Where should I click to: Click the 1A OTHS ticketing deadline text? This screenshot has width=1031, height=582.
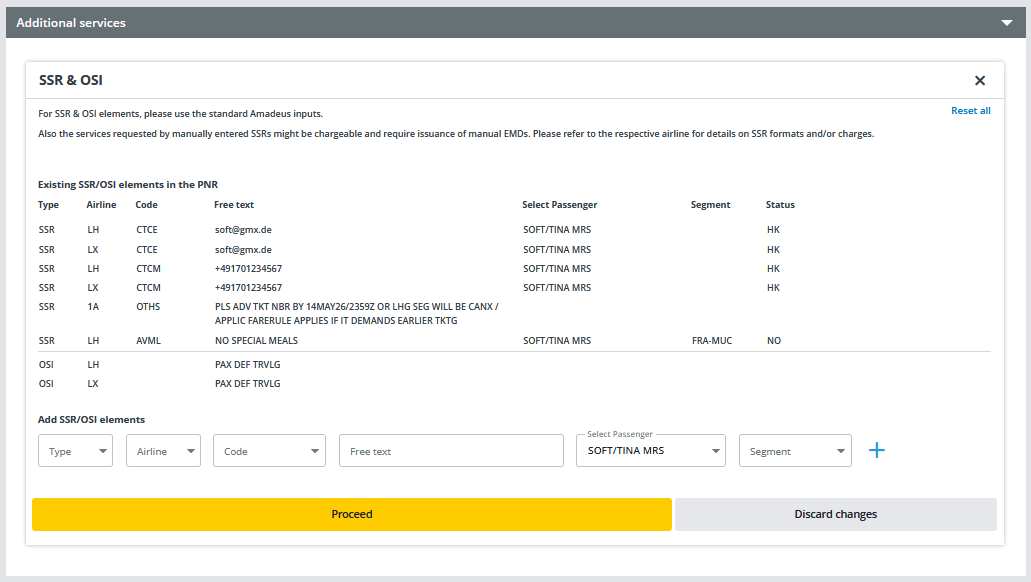[x=356, y=313]
